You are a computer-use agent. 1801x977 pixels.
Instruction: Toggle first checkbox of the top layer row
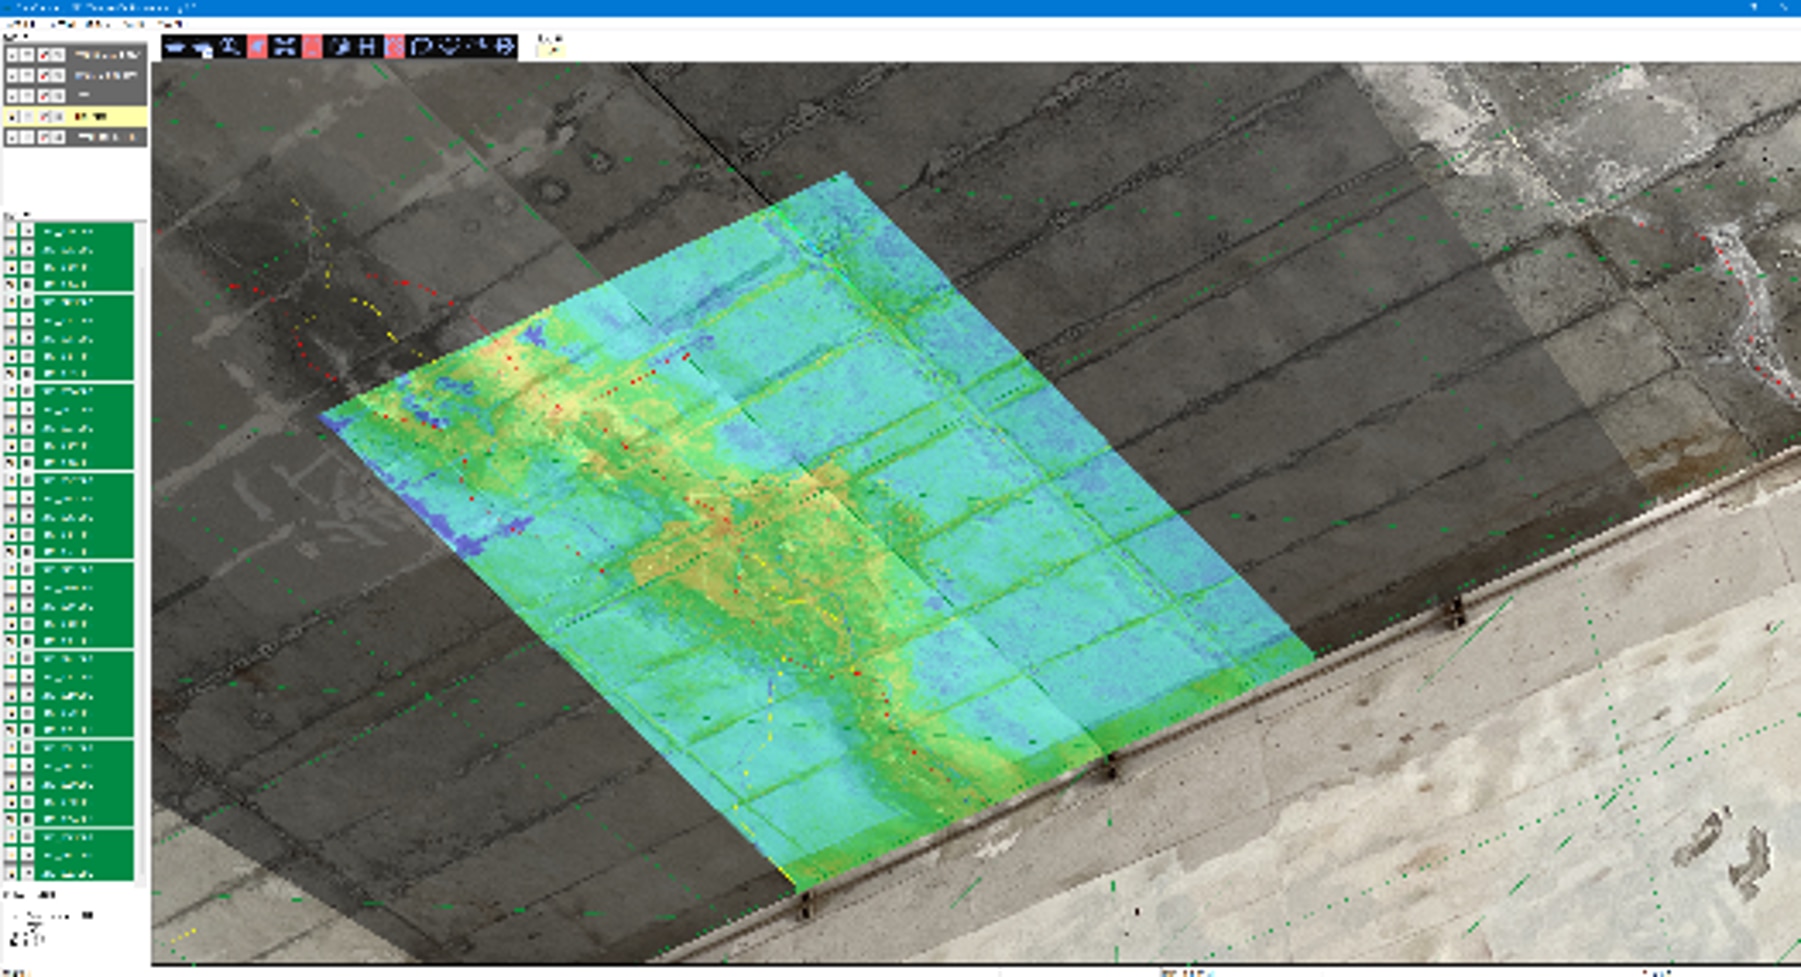13,55
